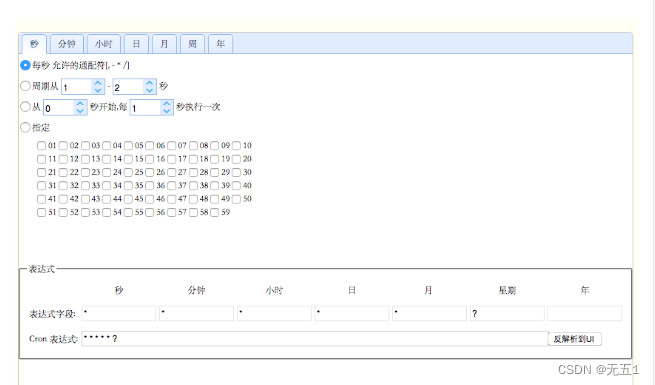Click the interval seconds stepper arrows
This screenshot has width=655, height=385.
pos(167,107)
